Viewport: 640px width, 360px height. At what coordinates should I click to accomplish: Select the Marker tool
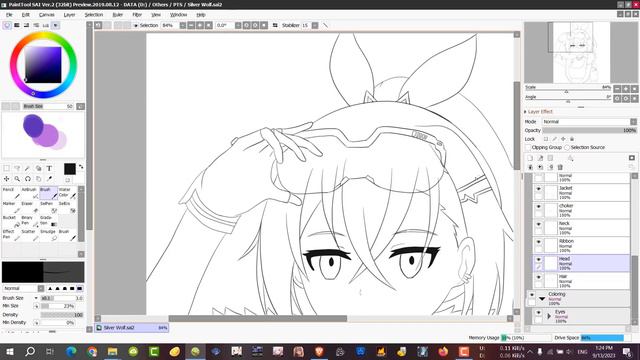[11, 207]
